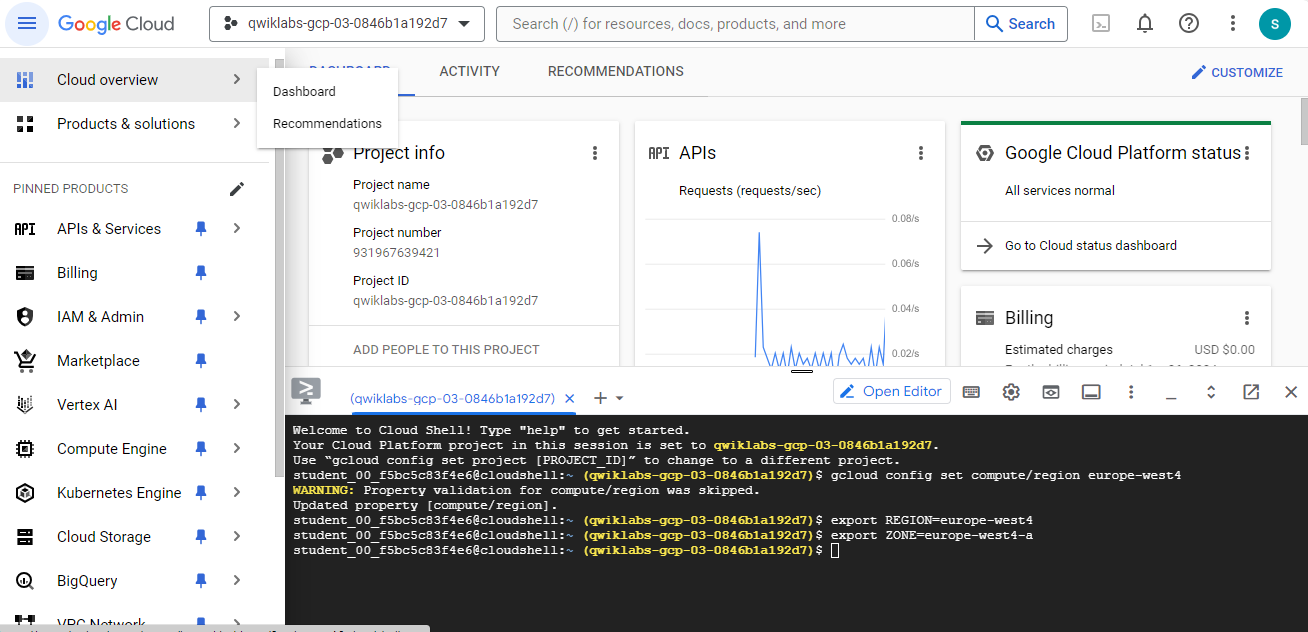This screenshot has height=632, width=1308.
Task: Open the notifications bell
Action: (x=1145, y=24)
